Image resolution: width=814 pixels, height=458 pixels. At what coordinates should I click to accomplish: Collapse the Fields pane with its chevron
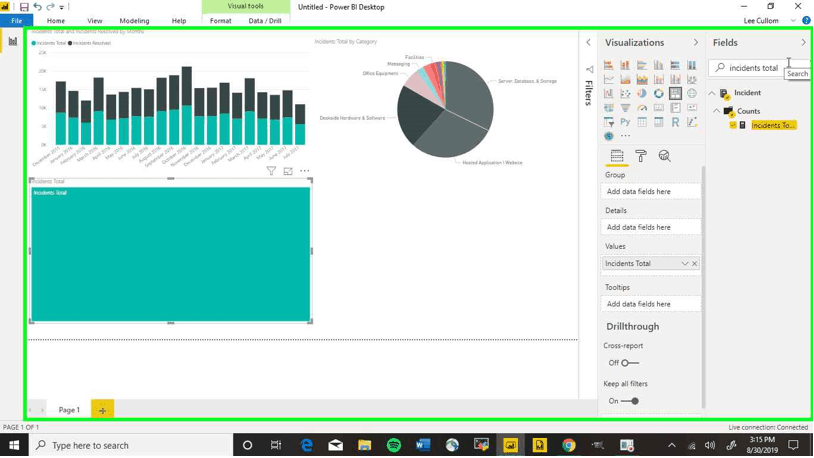point(804,43)
